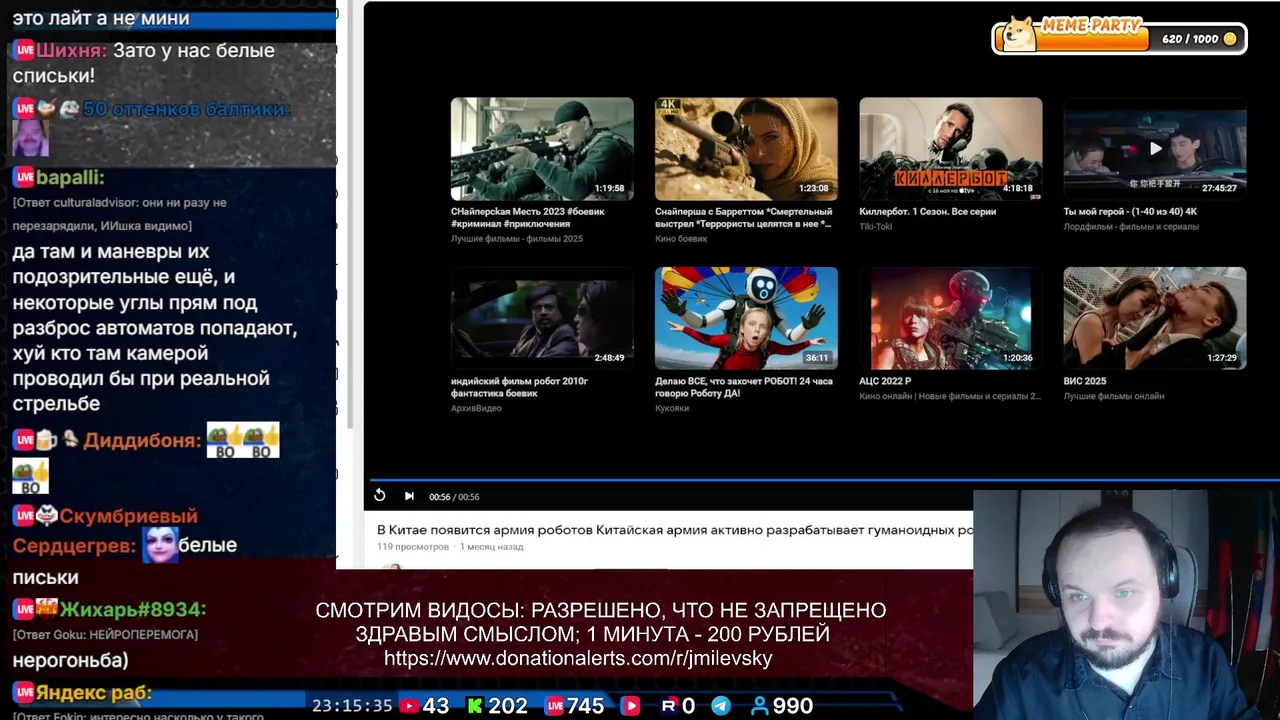
Task: Click the channel name Tiki-Toki
Action: (x=876, y=227)
